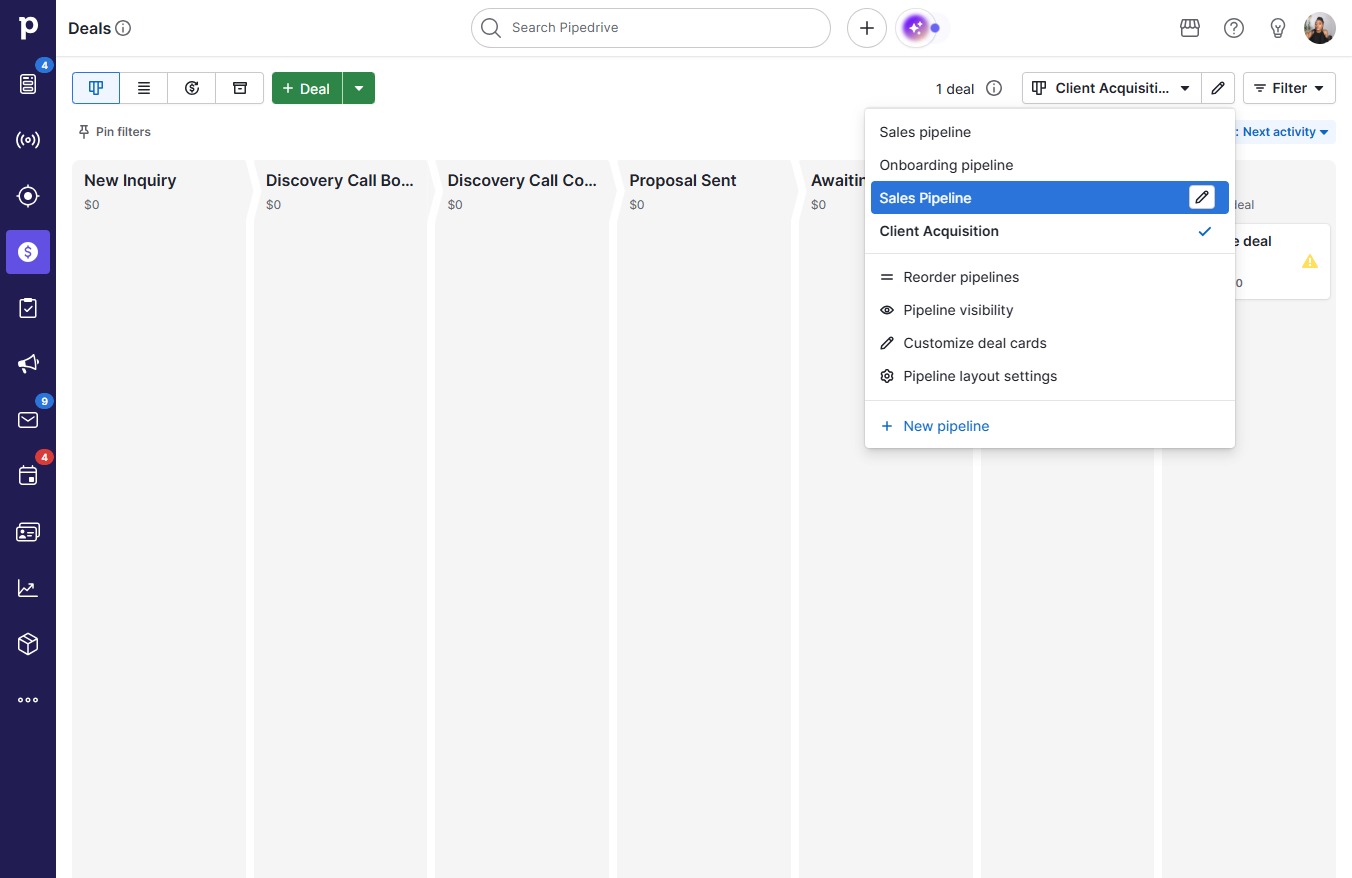Open Deals from the dollar sidebar icon
Image resolution: width=1352 pixels, height=878 pixels.
click(28, 252)
